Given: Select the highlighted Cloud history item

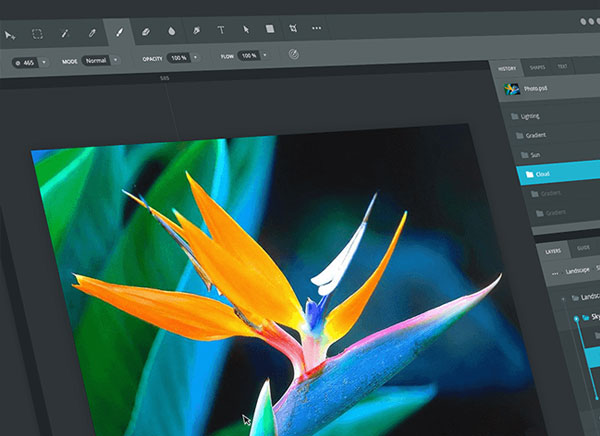Looking at the screenshot, I should tap(559, 174).
